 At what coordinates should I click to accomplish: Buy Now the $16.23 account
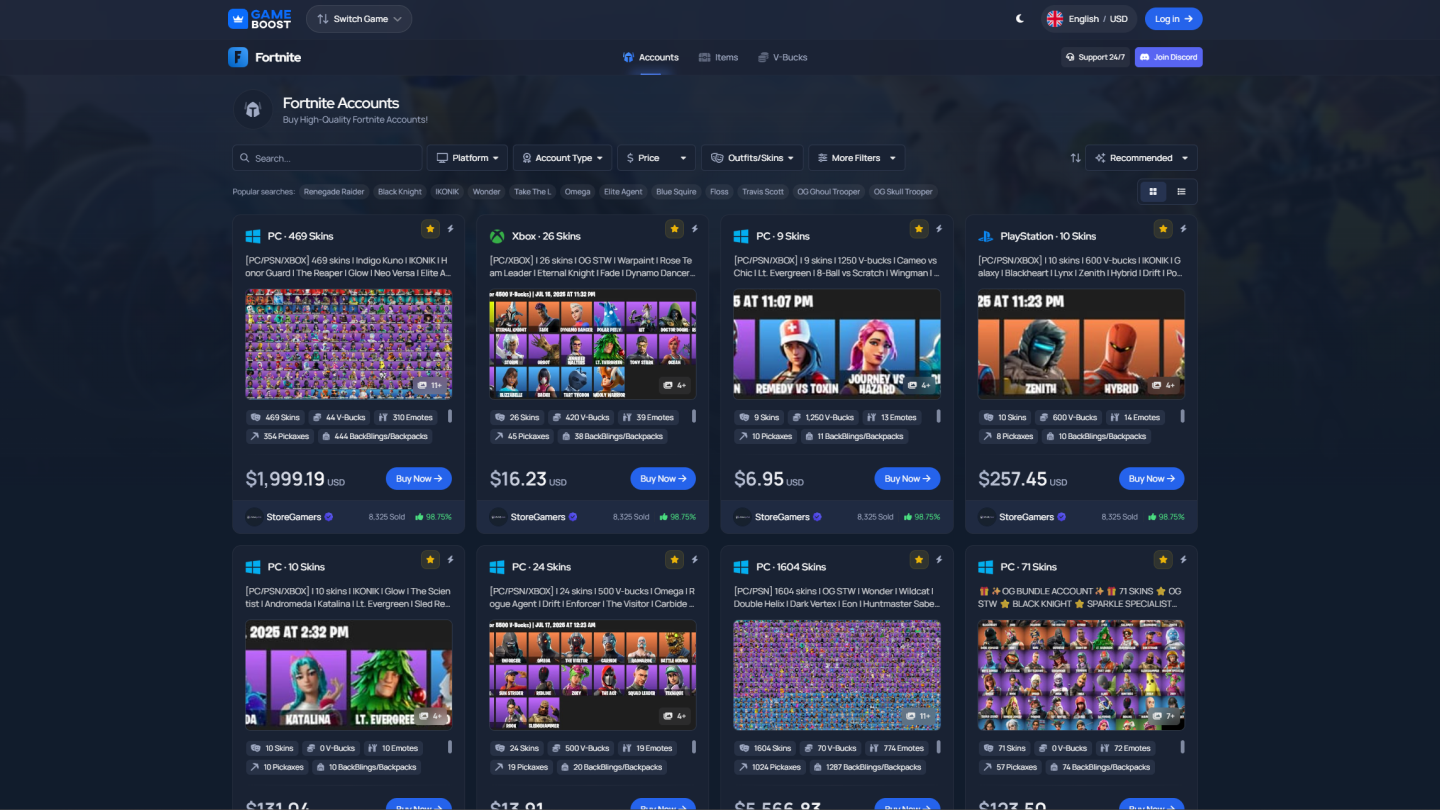pos(663,479)
